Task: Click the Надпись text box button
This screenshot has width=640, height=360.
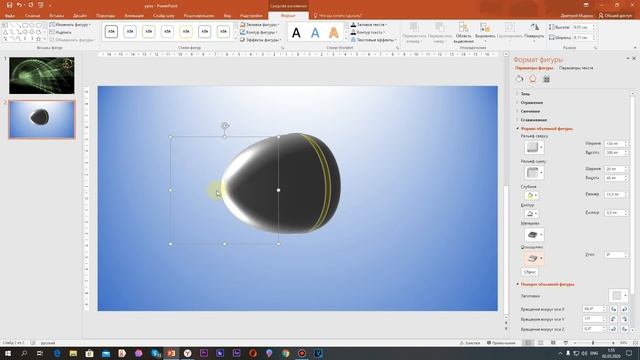Action: 60,32
